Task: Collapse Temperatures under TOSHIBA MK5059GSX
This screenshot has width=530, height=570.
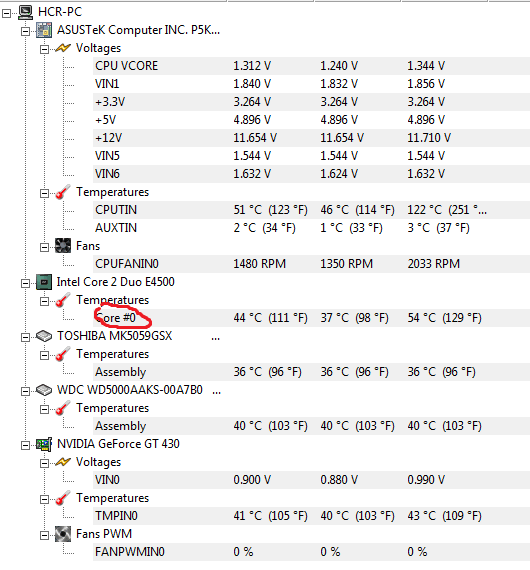Action: coord(44,356)
